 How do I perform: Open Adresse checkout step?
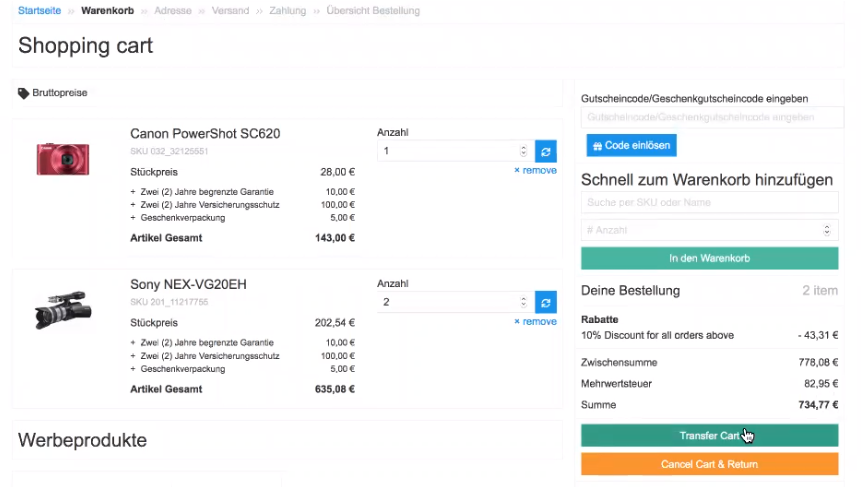point(173,10)
